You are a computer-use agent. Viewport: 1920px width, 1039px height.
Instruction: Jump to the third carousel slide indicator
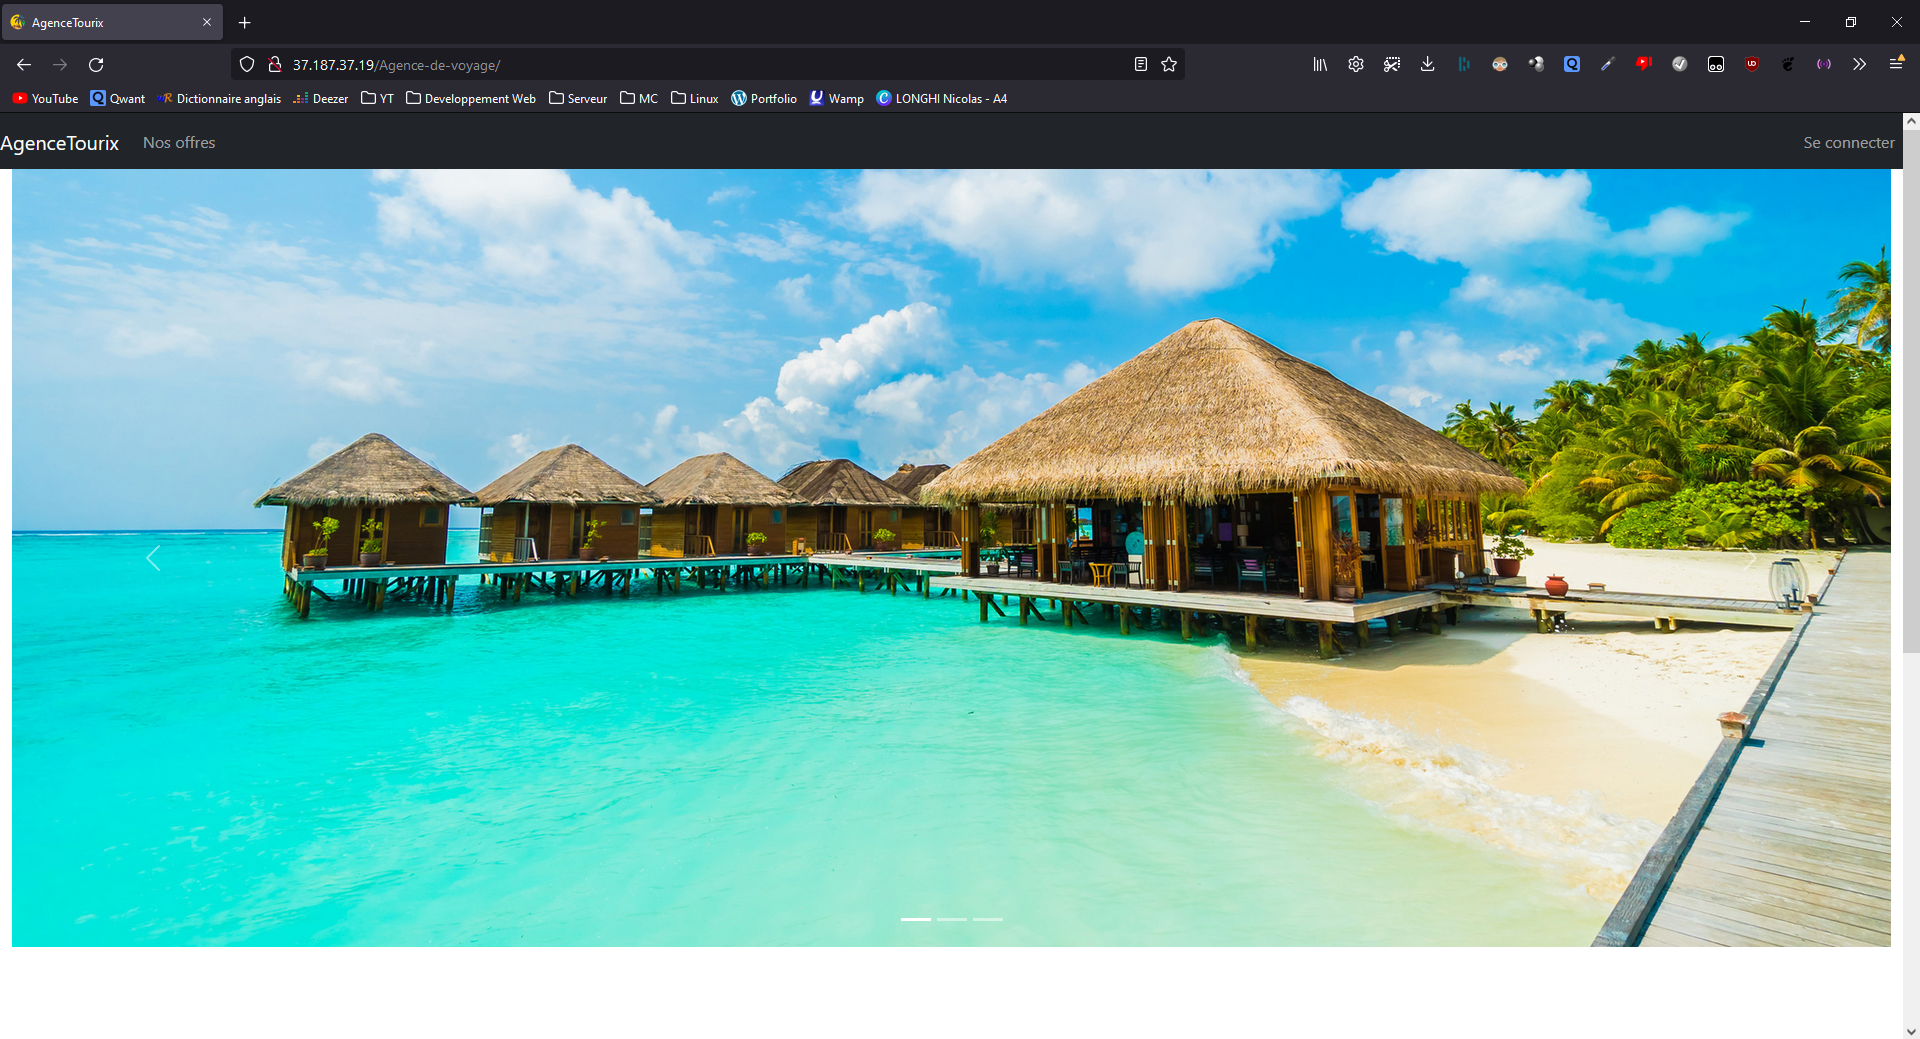[x=988, y=919]
